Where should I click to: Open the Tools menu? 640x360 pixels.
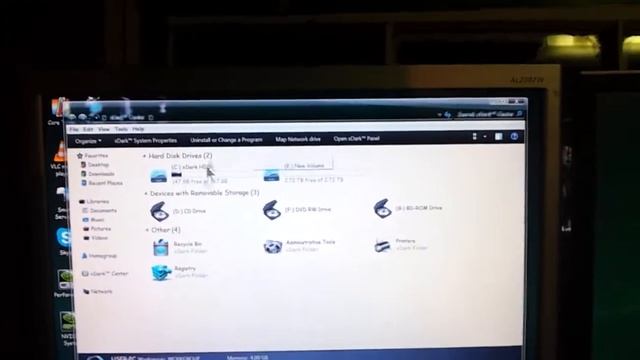tap(121, 129)
